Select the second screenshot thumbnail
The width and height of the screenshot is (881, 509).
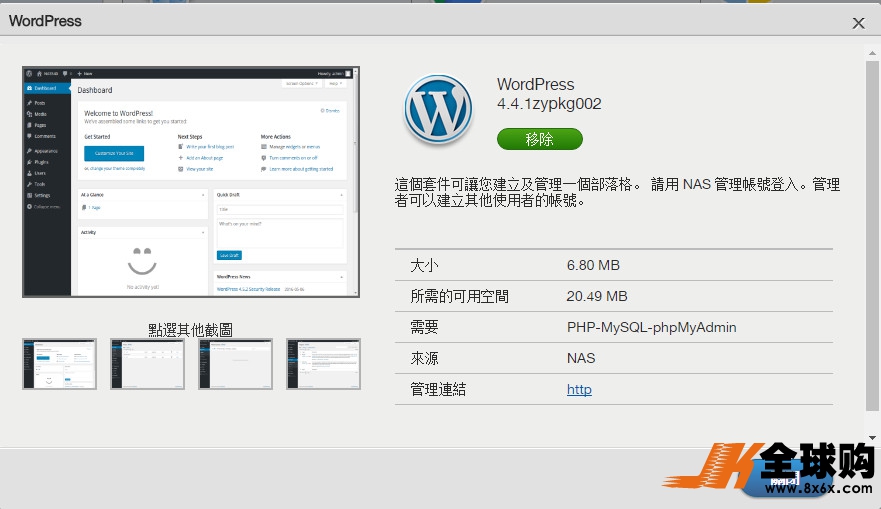pos(147,364)
